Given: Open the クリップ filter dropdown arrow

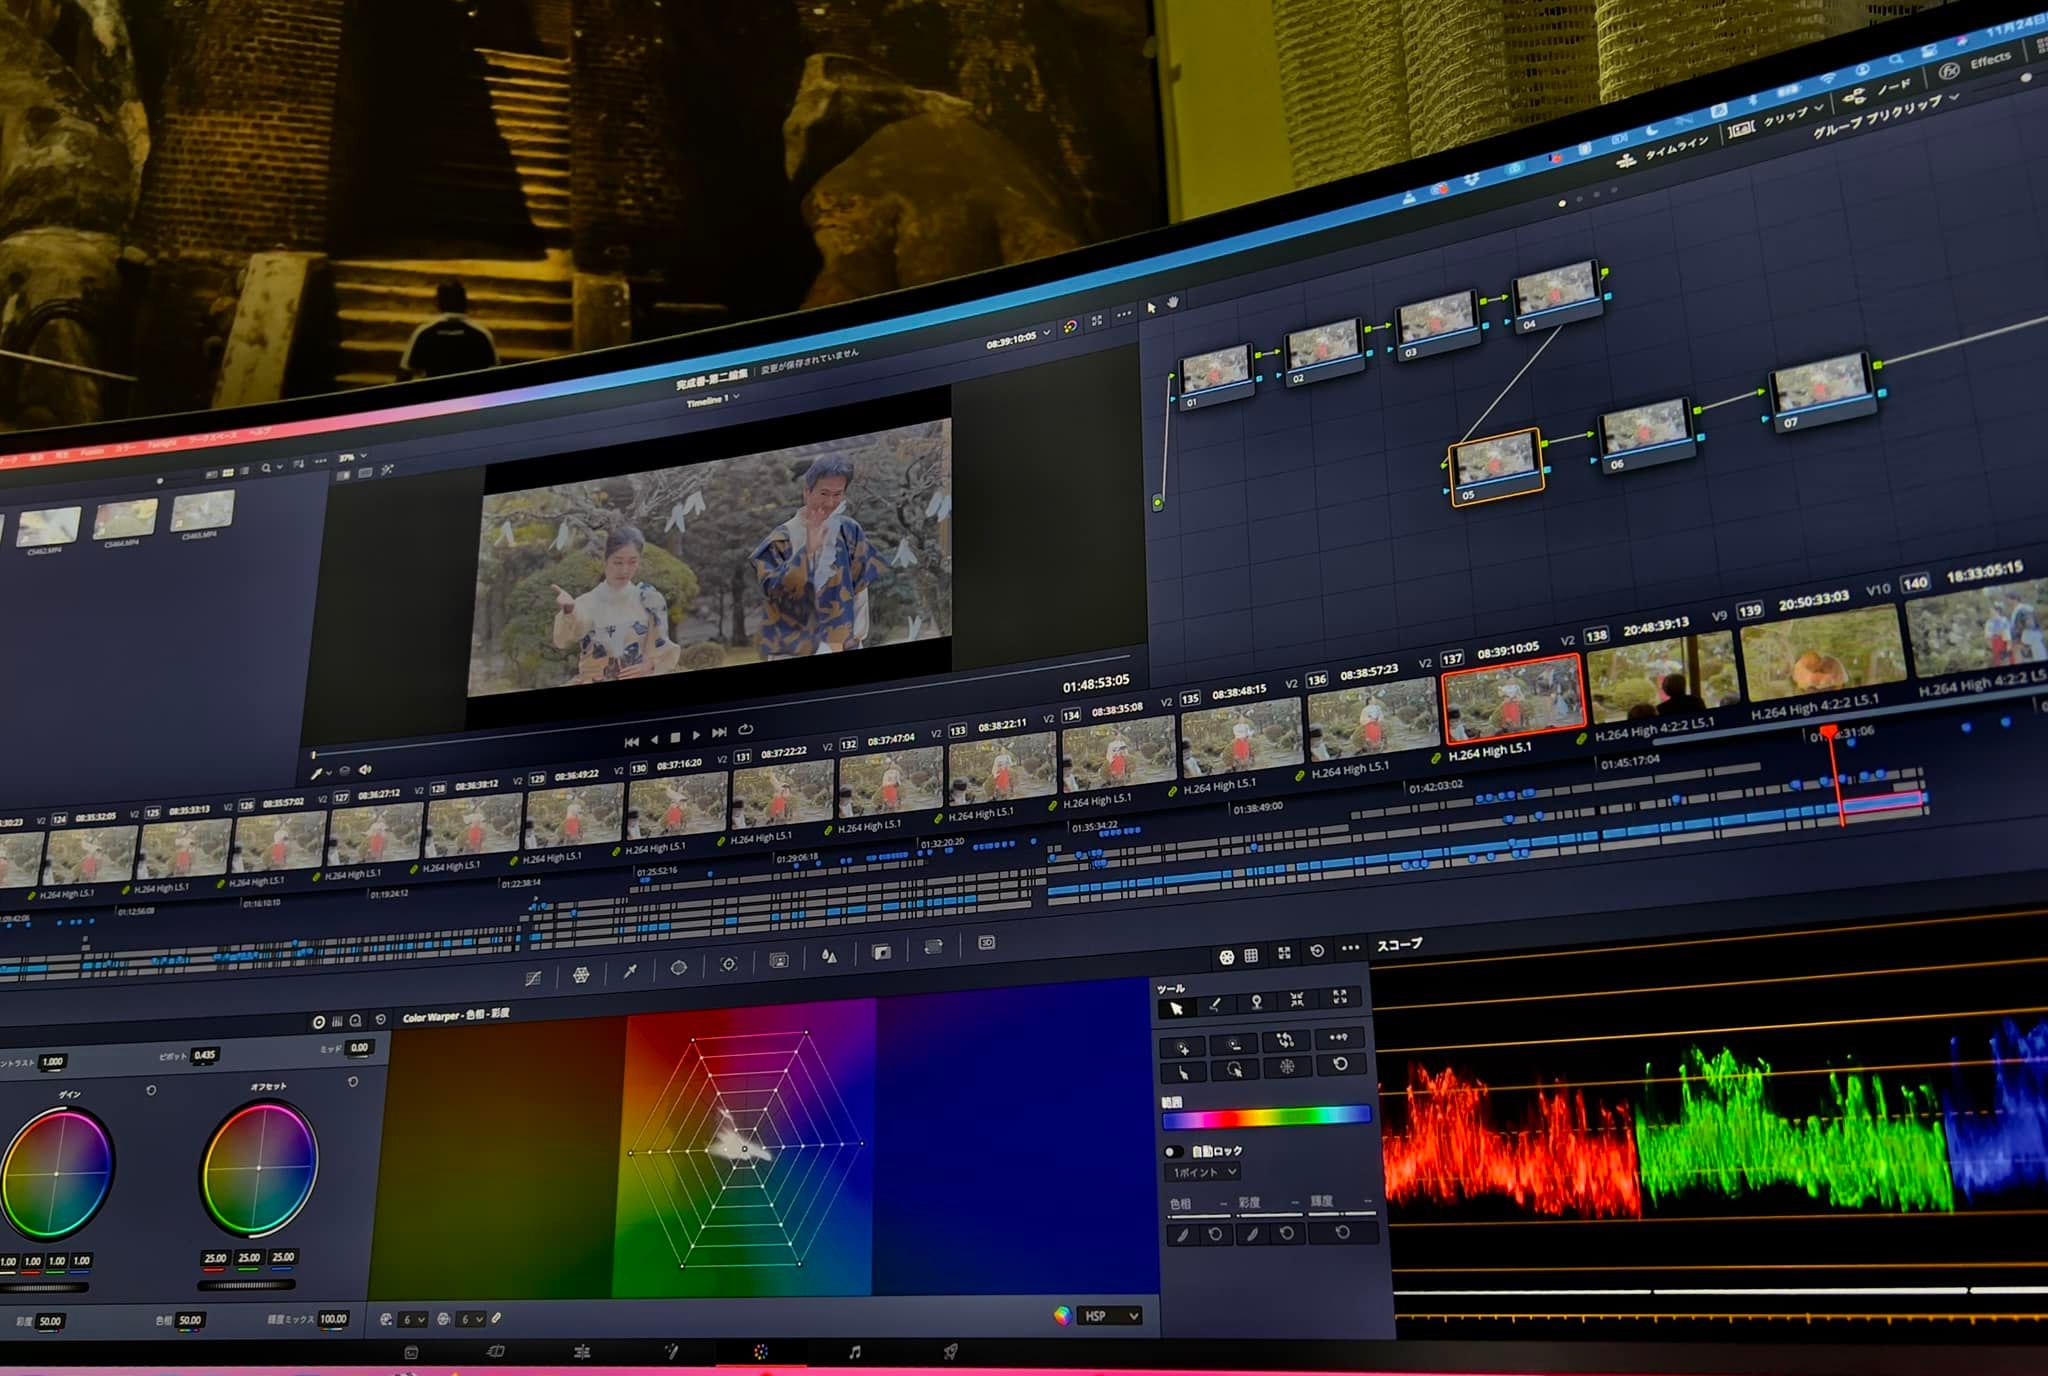Looking at the screenshot, I should point(1818,107).
